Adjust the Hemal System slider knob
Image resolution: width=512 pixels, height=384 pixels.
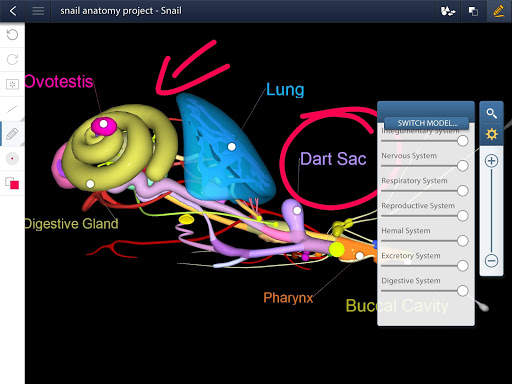coord(463,241)
